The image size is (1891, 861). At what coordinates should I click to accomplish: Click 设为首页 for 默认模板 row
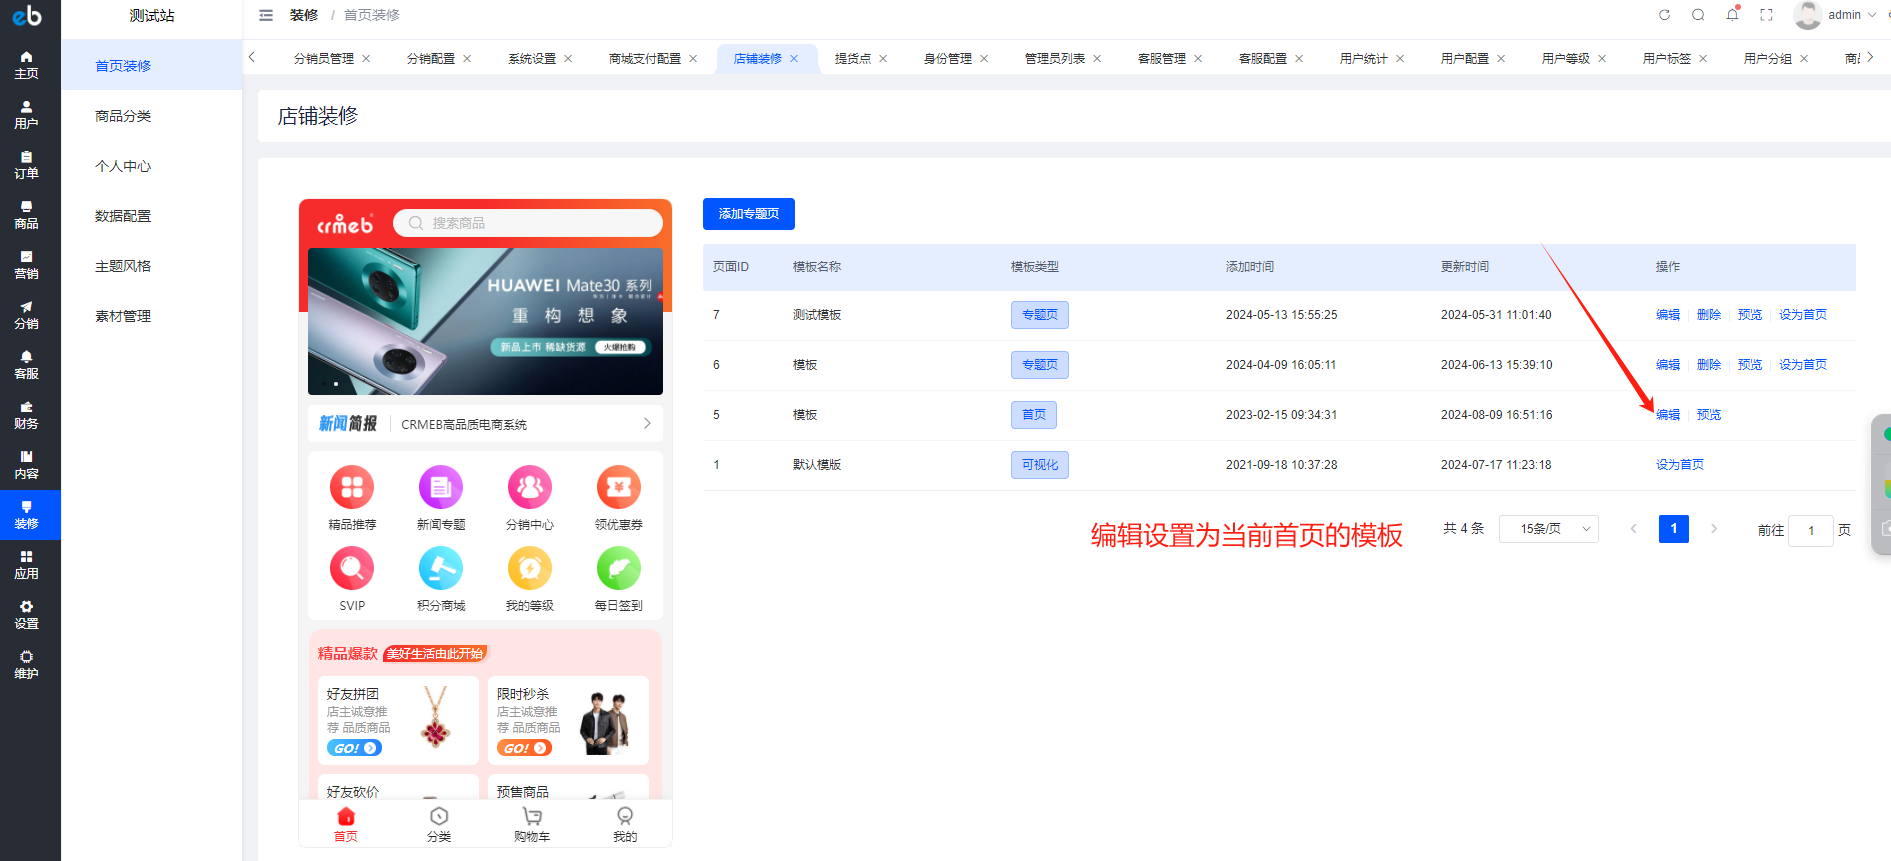[x=1679, y=465]
